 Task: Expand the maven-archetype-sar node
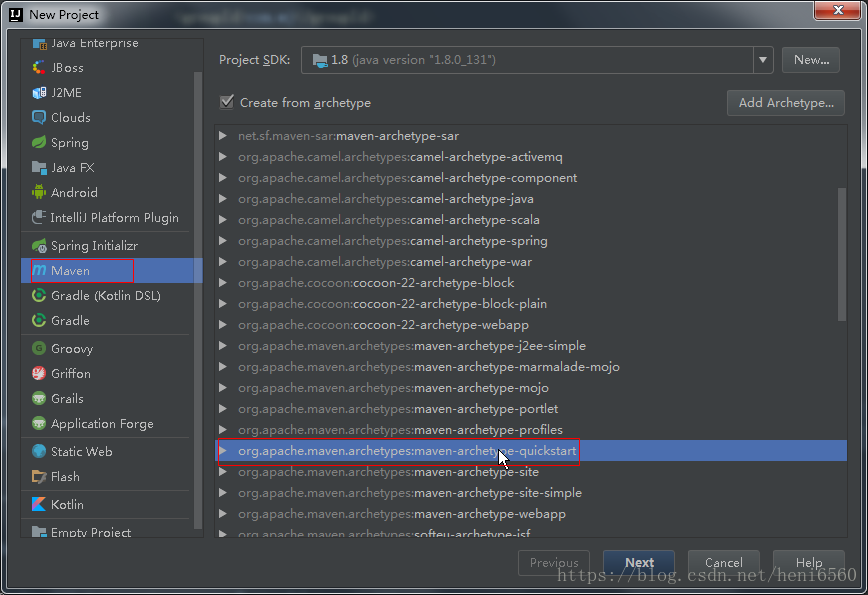[223, 136]
